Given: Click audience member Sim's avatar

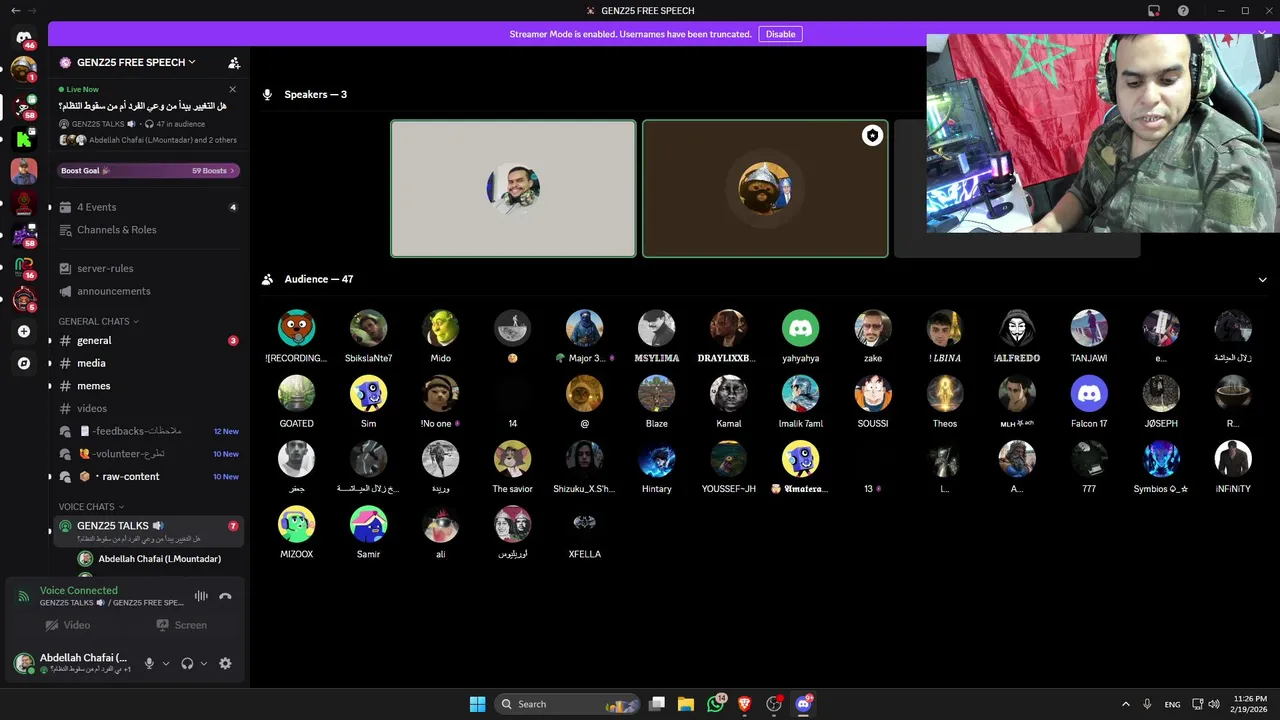Looking at the screenshot, I should pos(368,394).
